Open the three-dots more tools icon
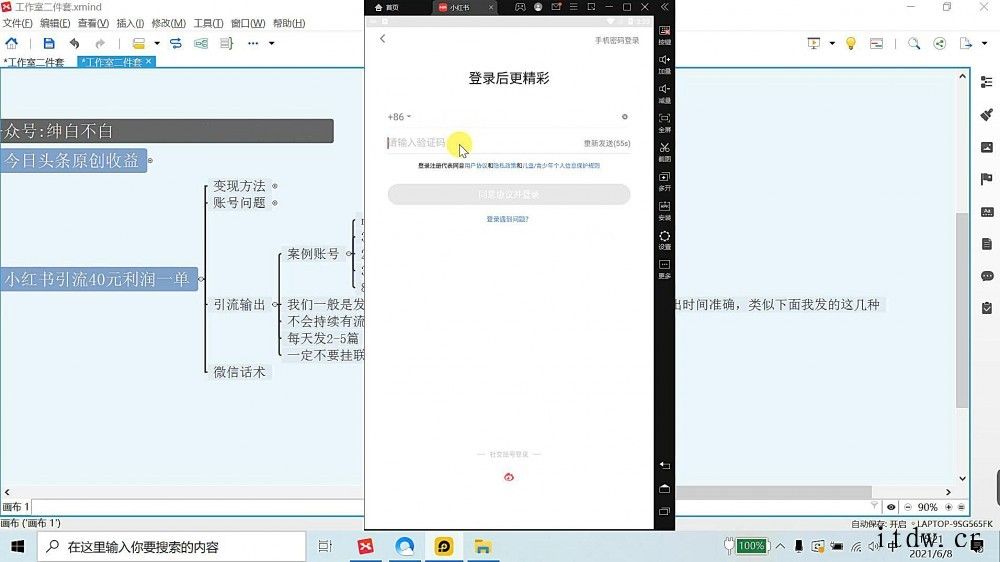 coord(253,43)
